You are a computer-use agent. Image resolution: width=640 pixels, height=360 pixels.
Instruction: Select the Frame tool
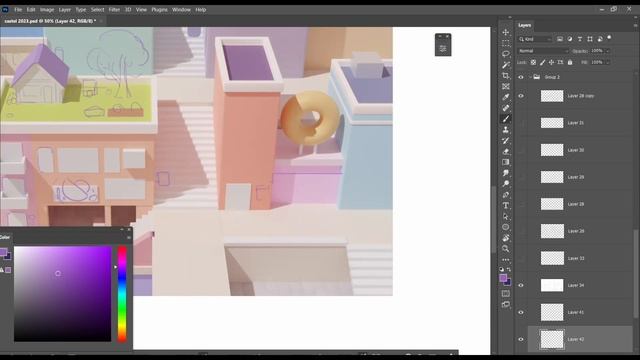[506, 87]
